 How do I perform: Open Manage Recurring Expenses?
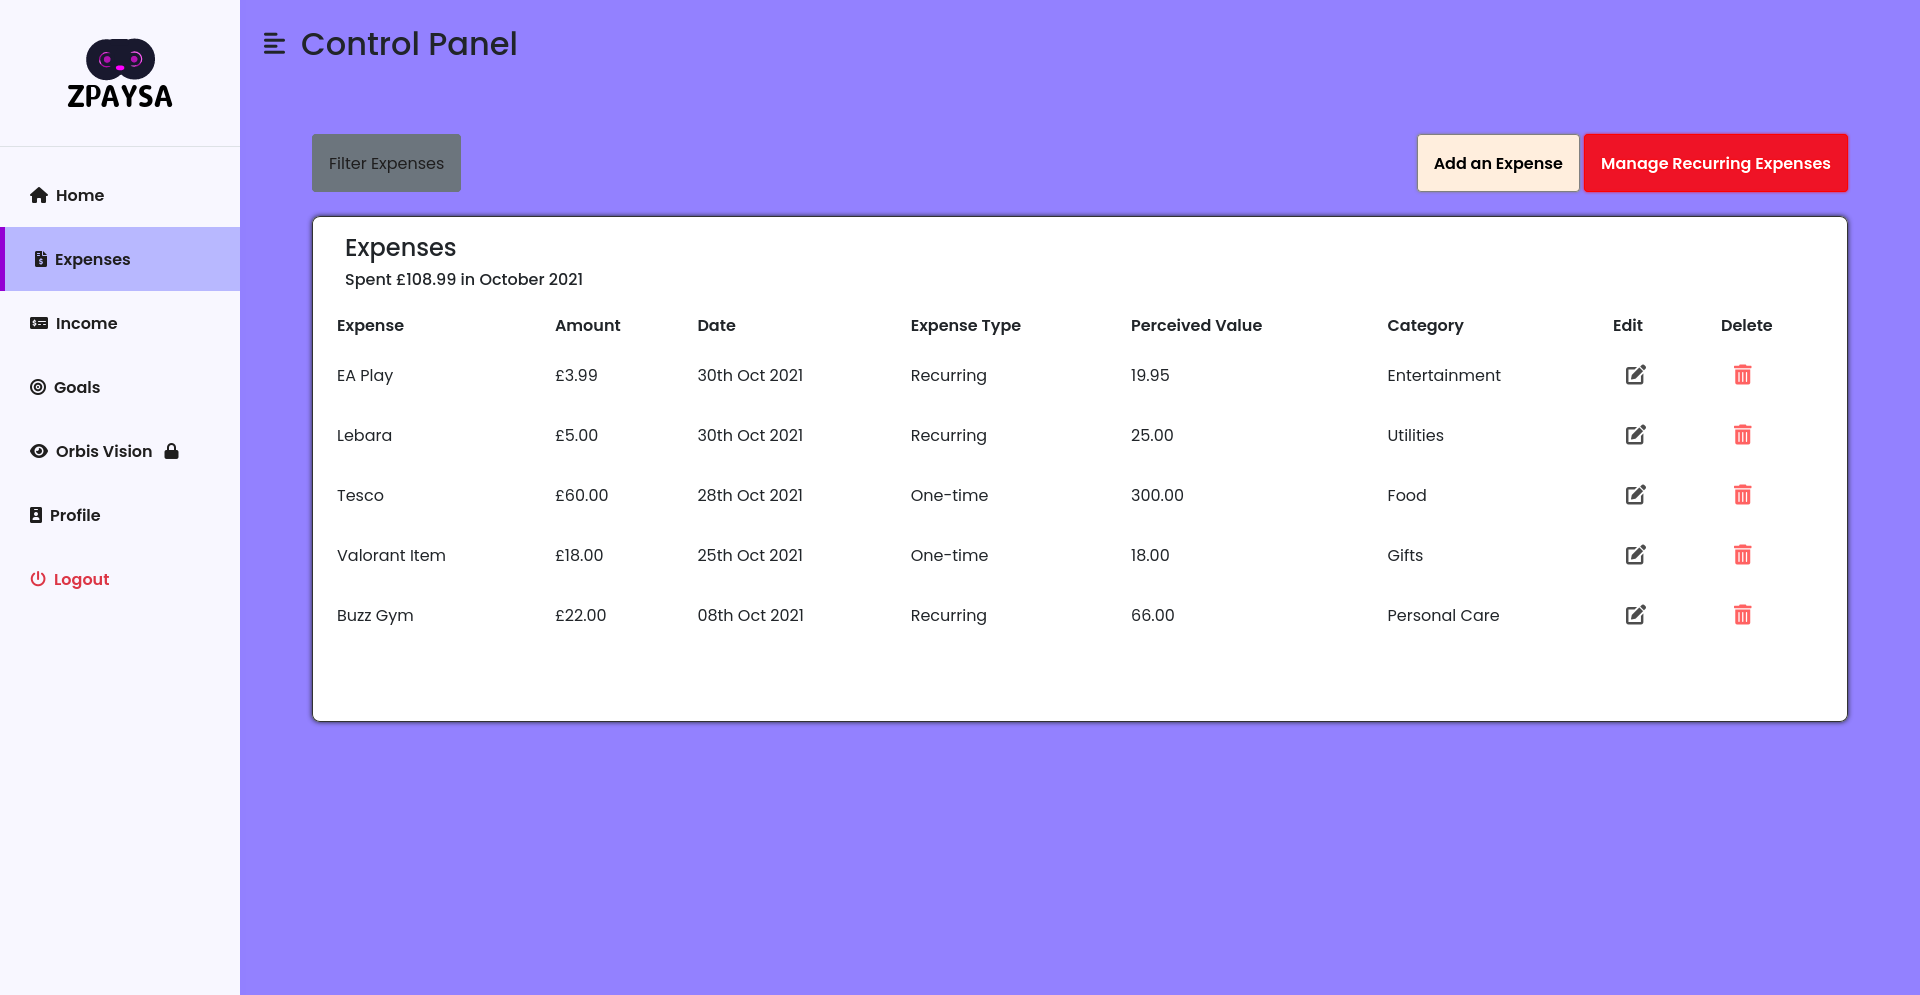click(x=1715, y=163)
